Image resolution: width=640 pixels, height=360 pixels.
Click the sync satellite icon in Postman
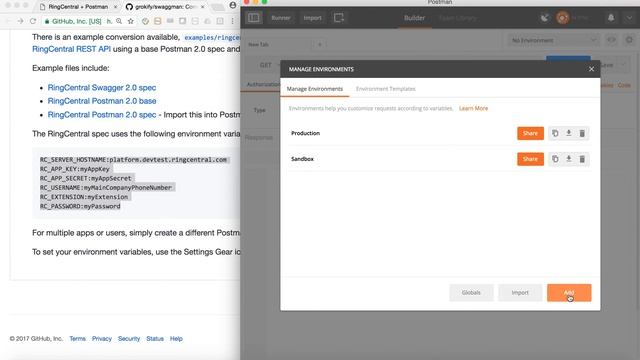pos(544,18)
